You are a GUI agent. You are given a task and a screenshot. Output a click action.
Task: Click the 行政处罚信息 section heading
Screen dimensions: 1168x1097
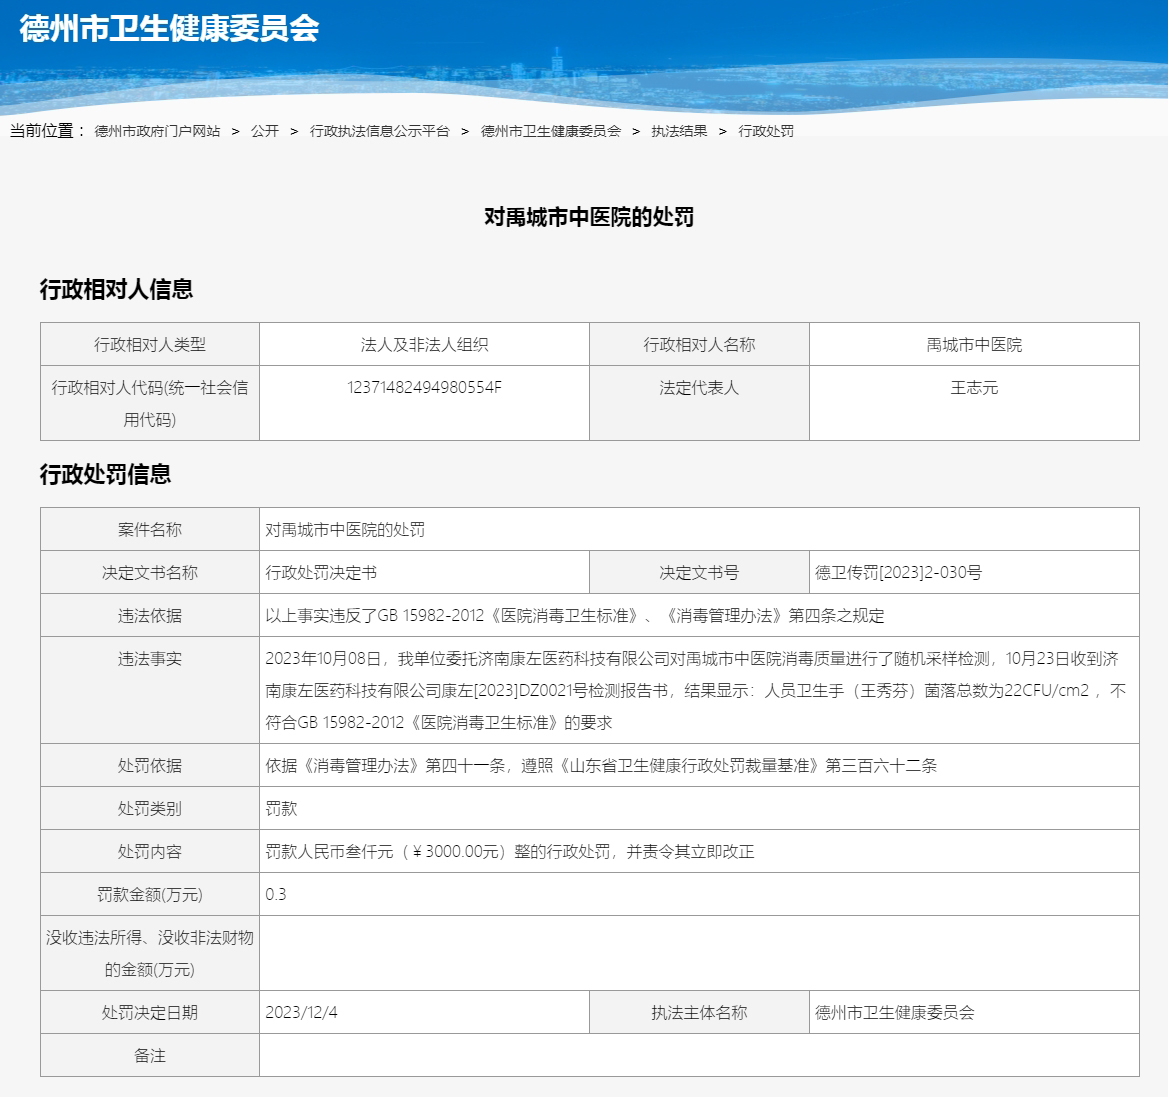click(105, 474)
